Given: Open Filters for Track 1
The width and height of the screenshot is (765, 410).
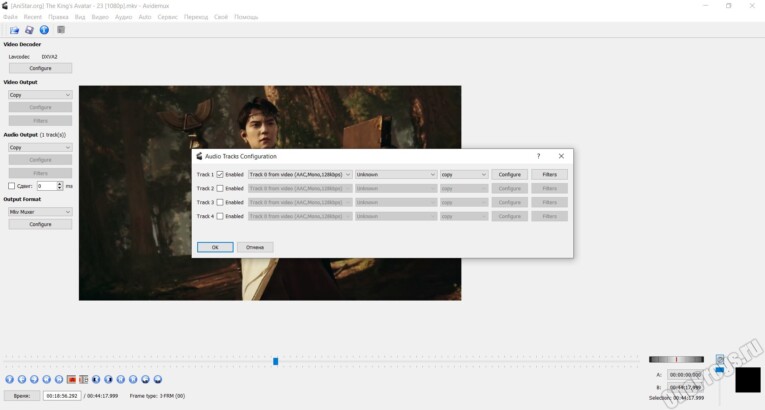Looking at the screenshot, I should point(549,174).
